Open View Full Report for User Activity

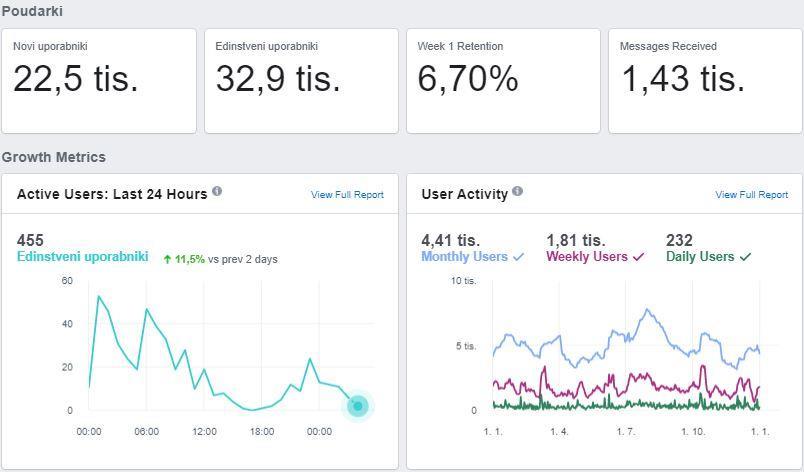click(752, 195)
